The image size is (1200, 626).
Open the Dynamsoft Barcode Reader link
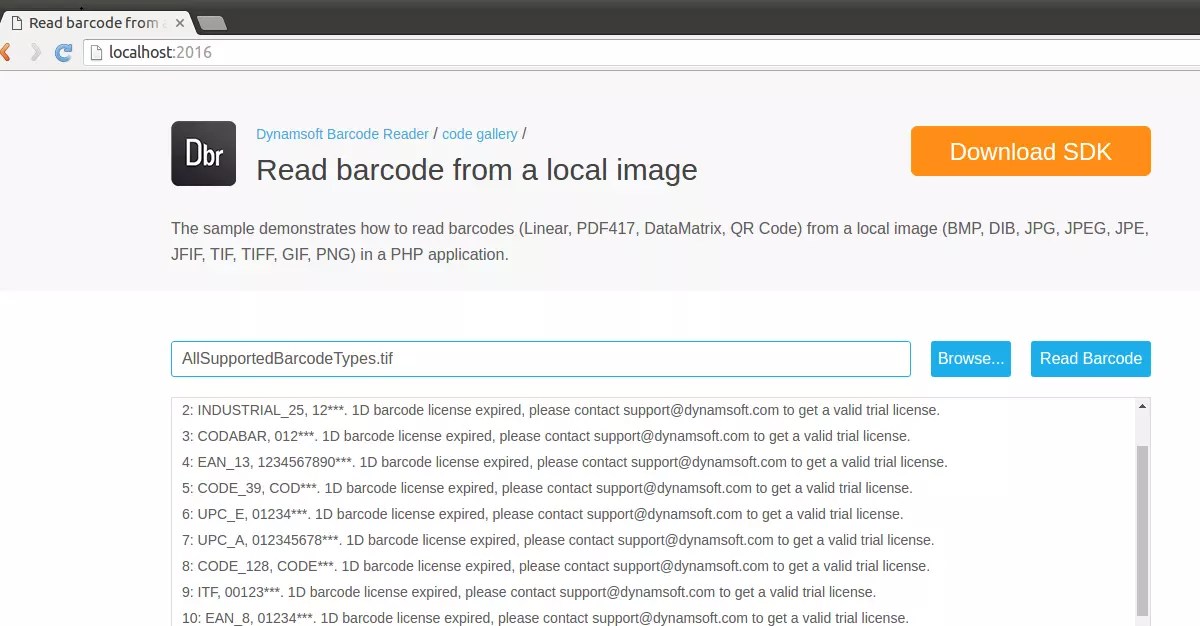click(342, 133)
